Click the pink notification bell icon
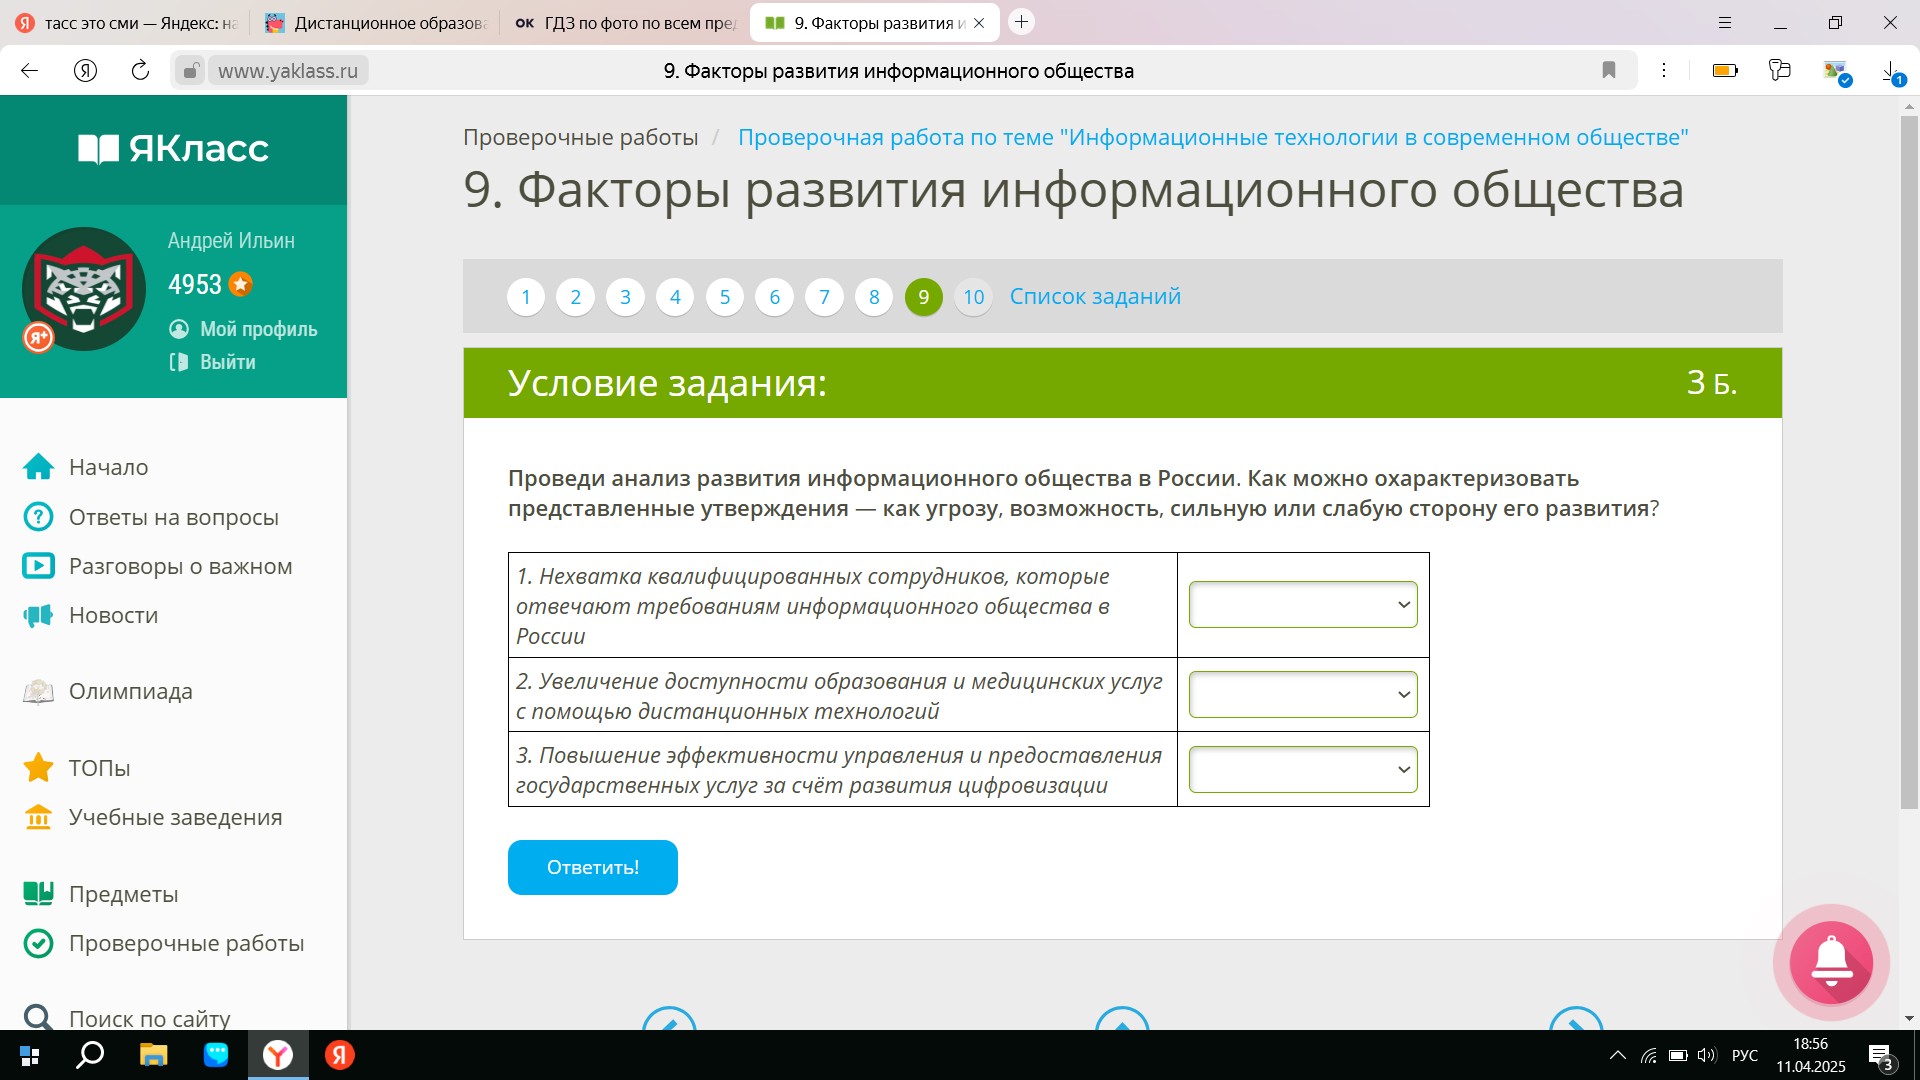Screen dimensions: 1920x1080 point(1831,962)
